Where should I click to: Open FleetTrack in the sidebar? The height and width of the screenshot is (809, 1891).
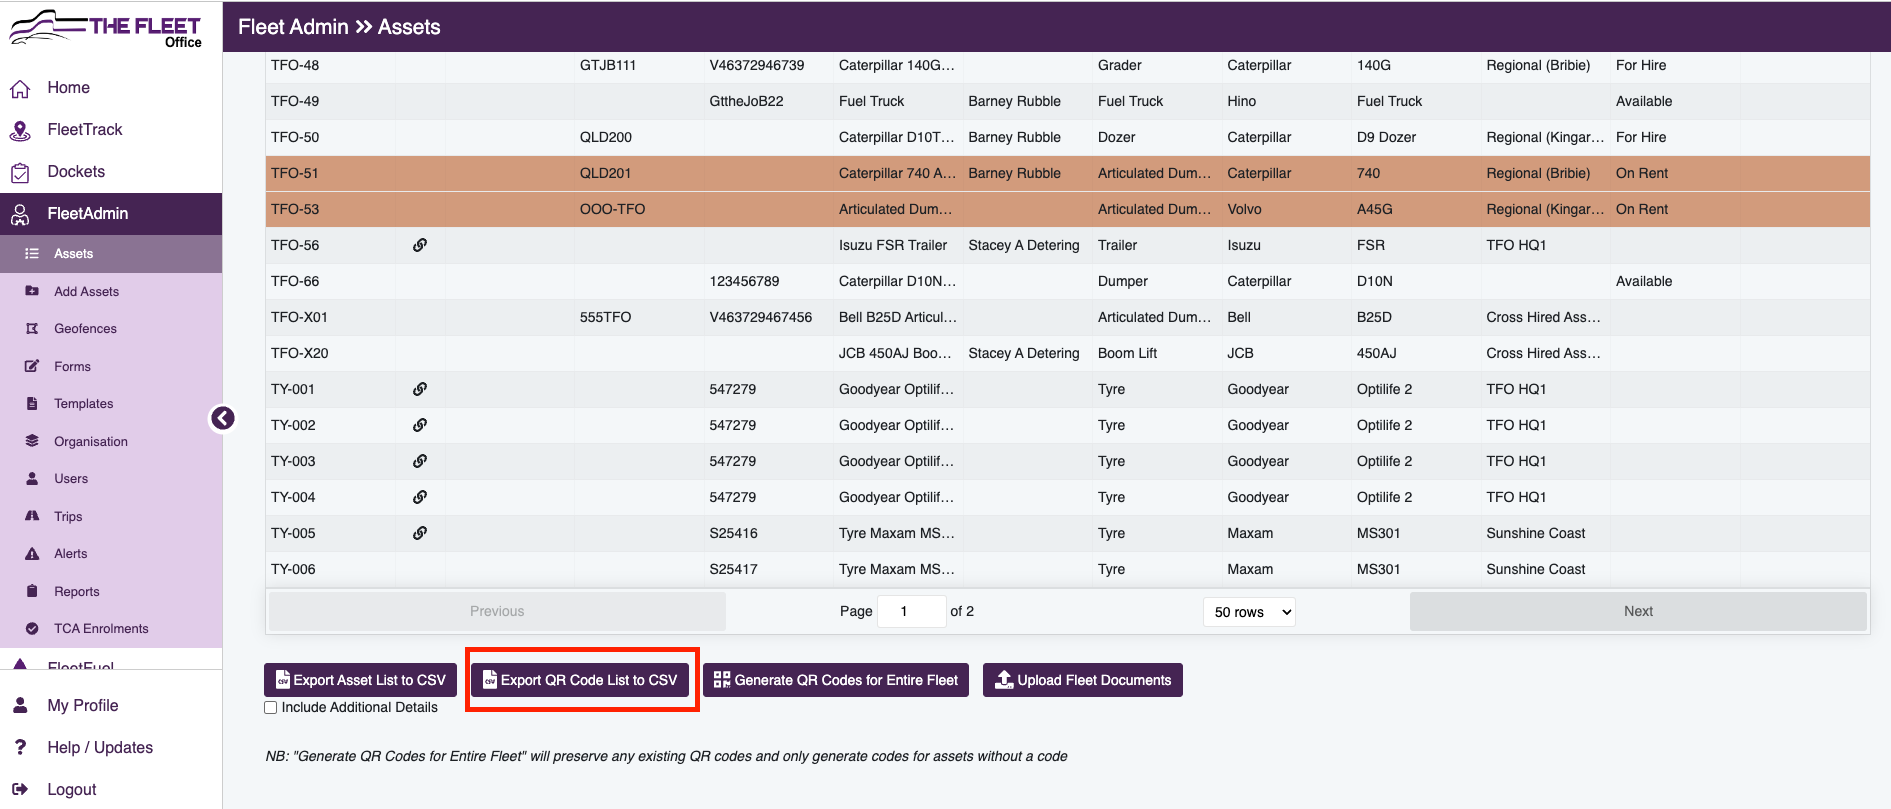click(x=85, y=130)
